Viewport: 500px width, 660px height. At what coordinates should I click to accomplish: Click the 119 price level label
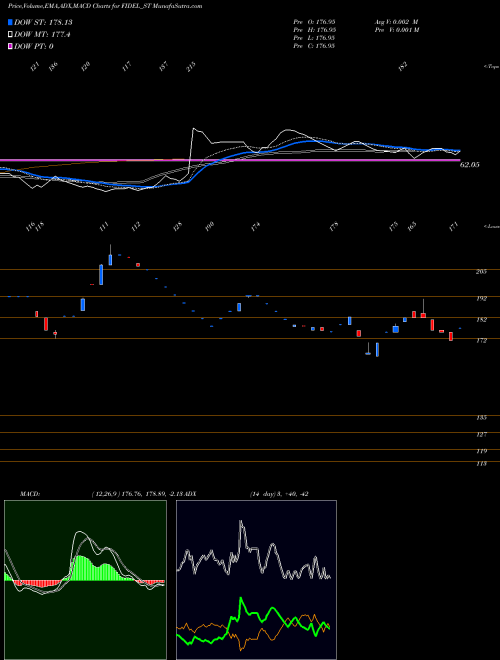click(x=481, y=451)
